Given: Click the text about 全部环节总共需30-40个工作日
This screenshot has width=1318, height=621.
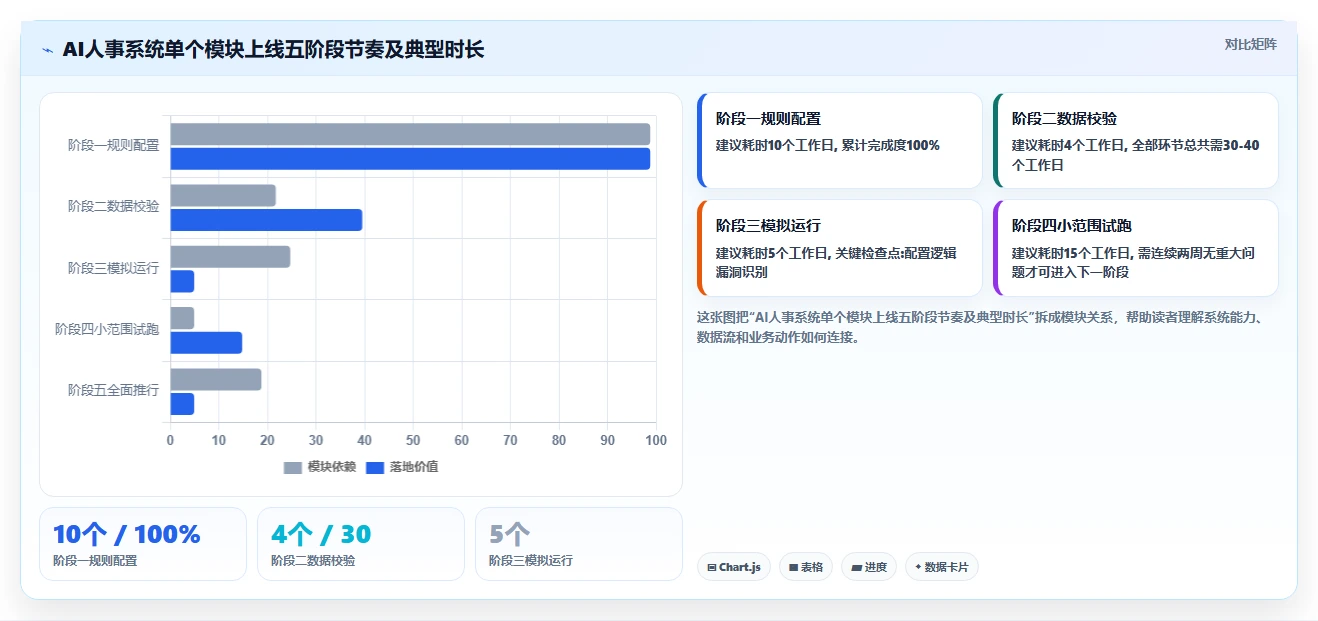Looking at the screenshot, I should (1136, 155).
